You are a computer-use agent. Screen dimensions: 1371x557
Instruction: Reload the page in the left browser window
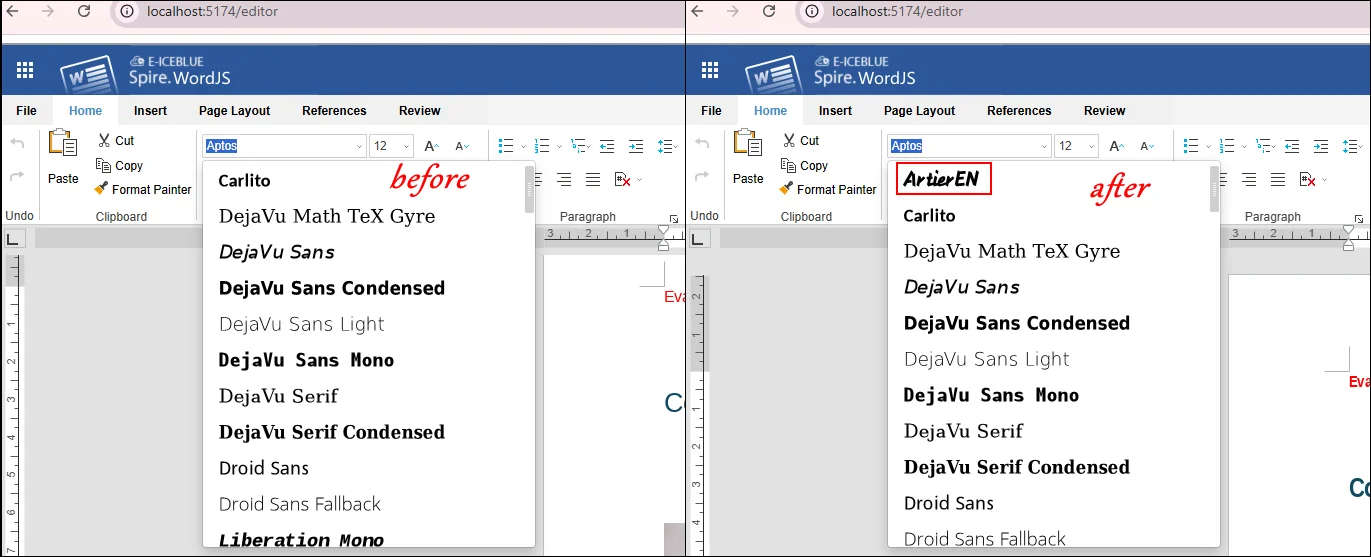(84, 11)
